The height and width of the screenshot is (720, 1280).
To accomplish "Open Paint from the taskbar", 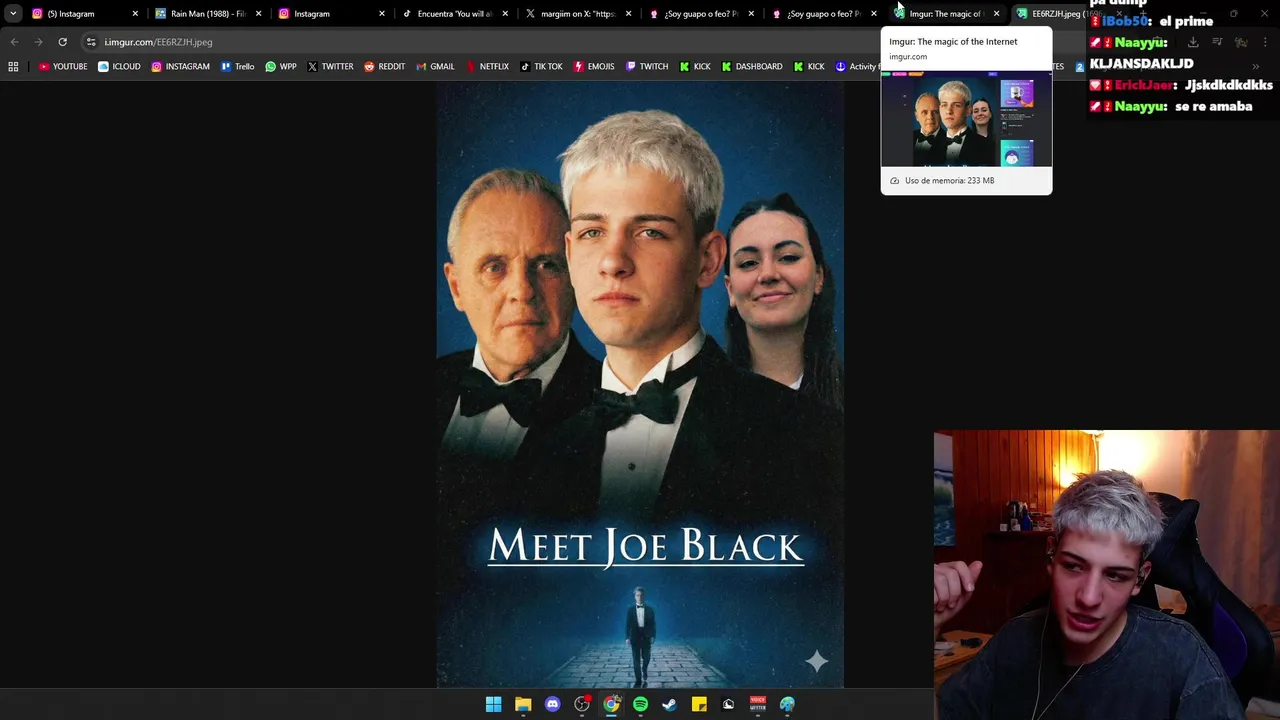I will click(x=787, y=704).
